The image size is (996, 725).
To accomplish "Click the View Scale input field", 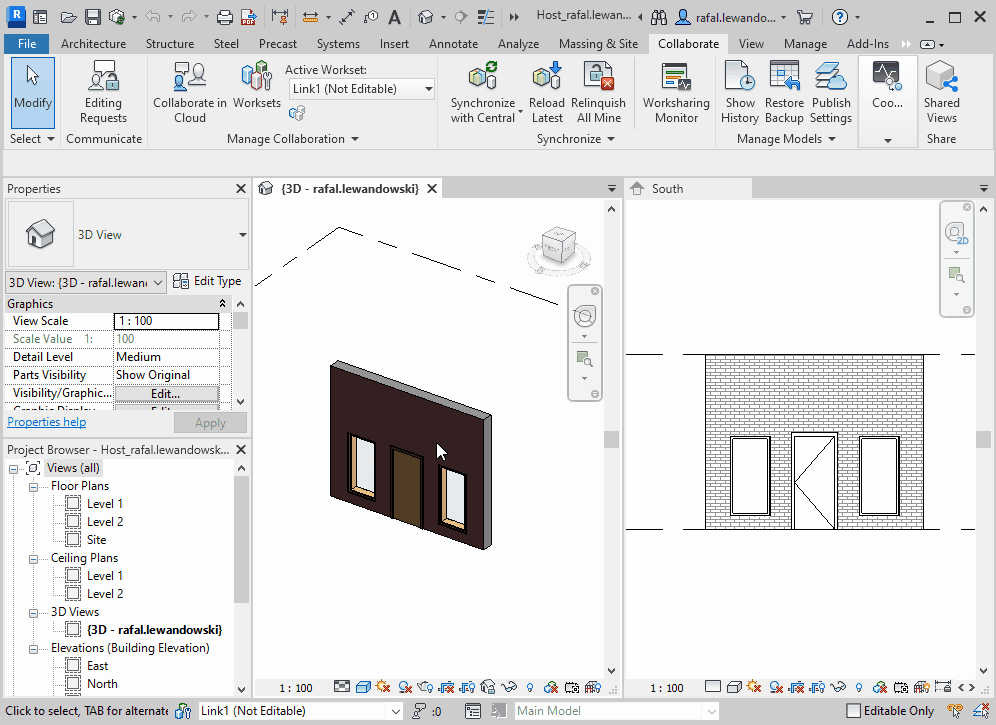I will 166,321.
